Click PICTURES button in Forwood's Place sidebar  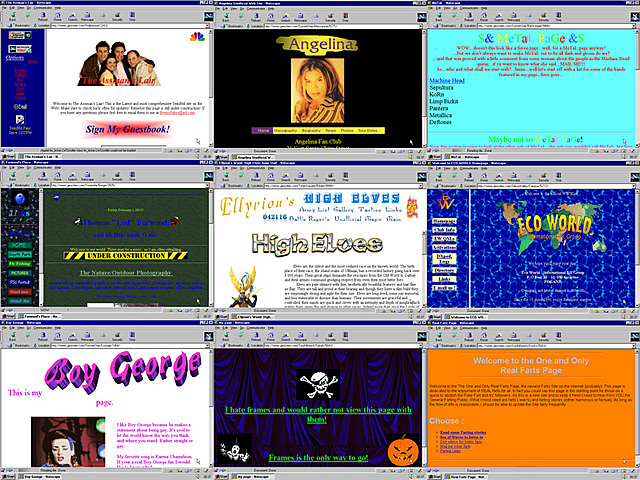point(20,273)
